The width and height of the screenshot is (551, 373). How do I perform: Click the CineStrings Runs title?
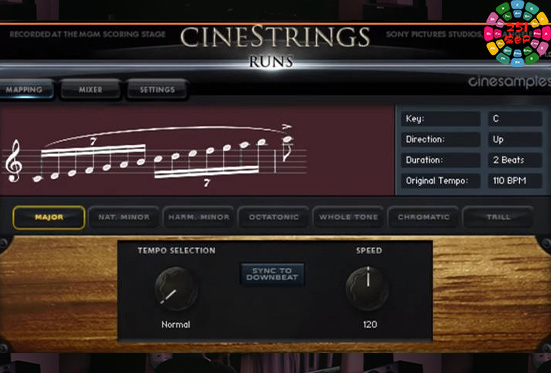point(274,46)
